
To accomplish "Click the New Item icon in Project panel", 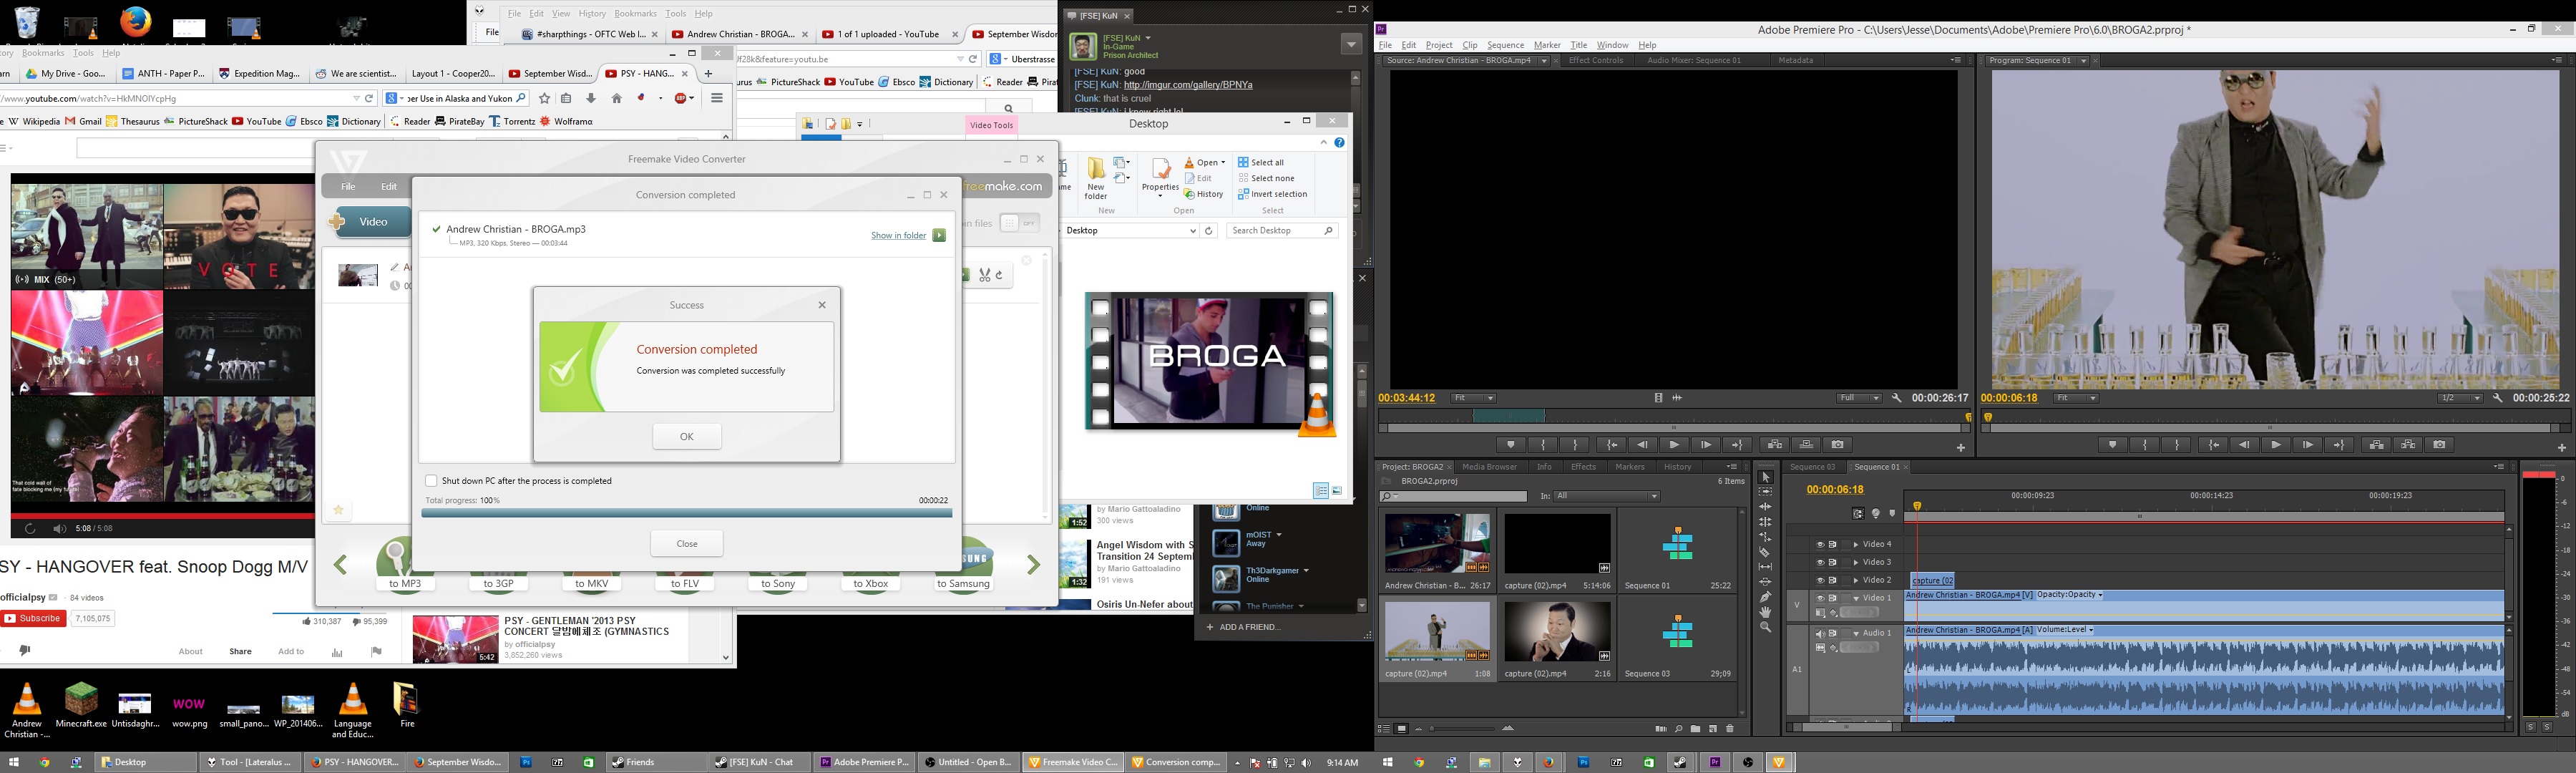I will [1713, 729].
